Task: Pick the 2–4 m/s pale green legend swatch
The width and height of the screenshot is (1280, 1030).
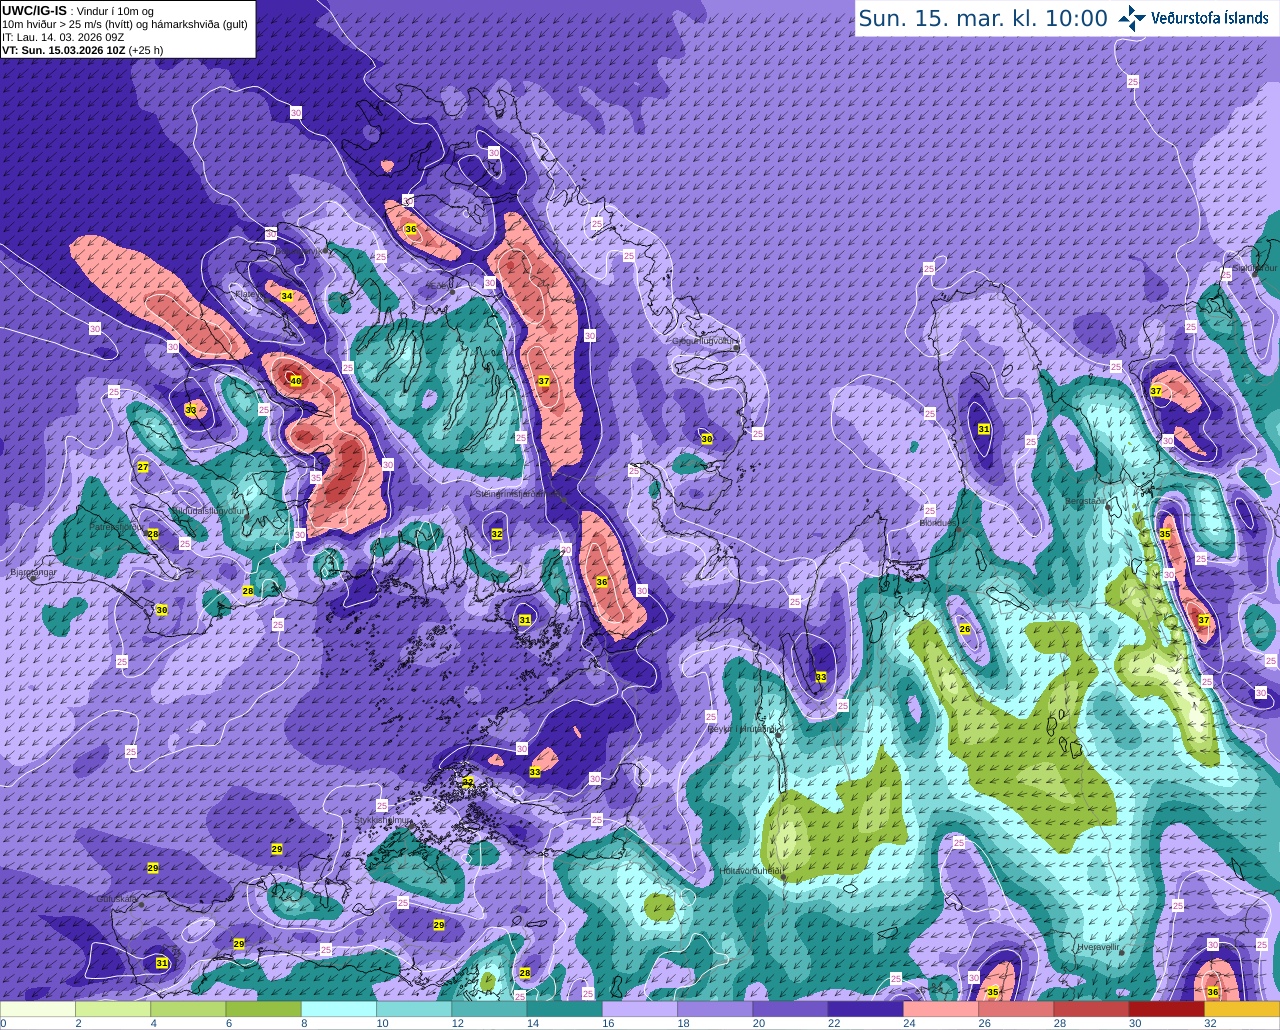Action: pyautogui.click(x=113, y=1009)
